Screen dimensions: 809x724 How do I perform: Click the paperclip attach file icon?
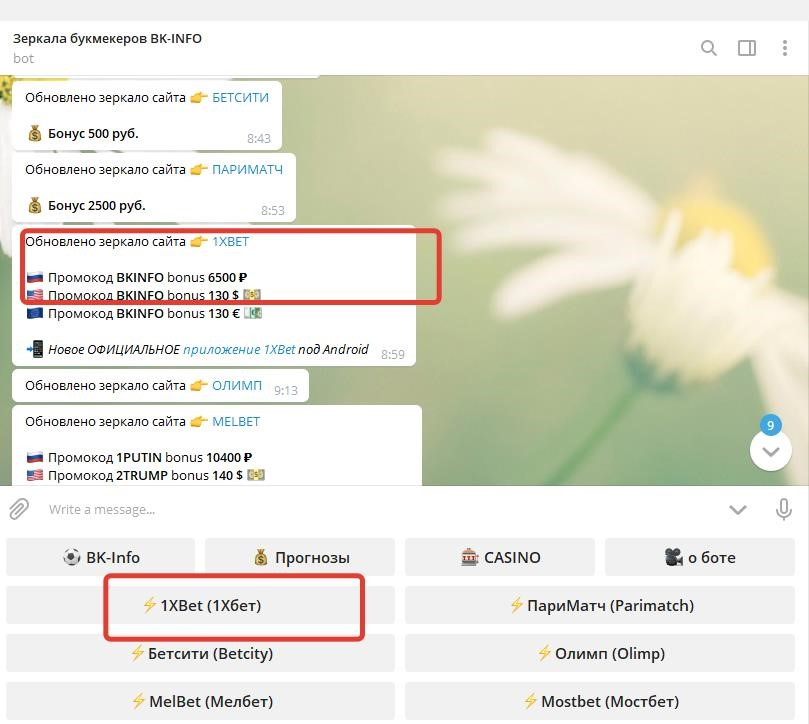click(19, 509)
